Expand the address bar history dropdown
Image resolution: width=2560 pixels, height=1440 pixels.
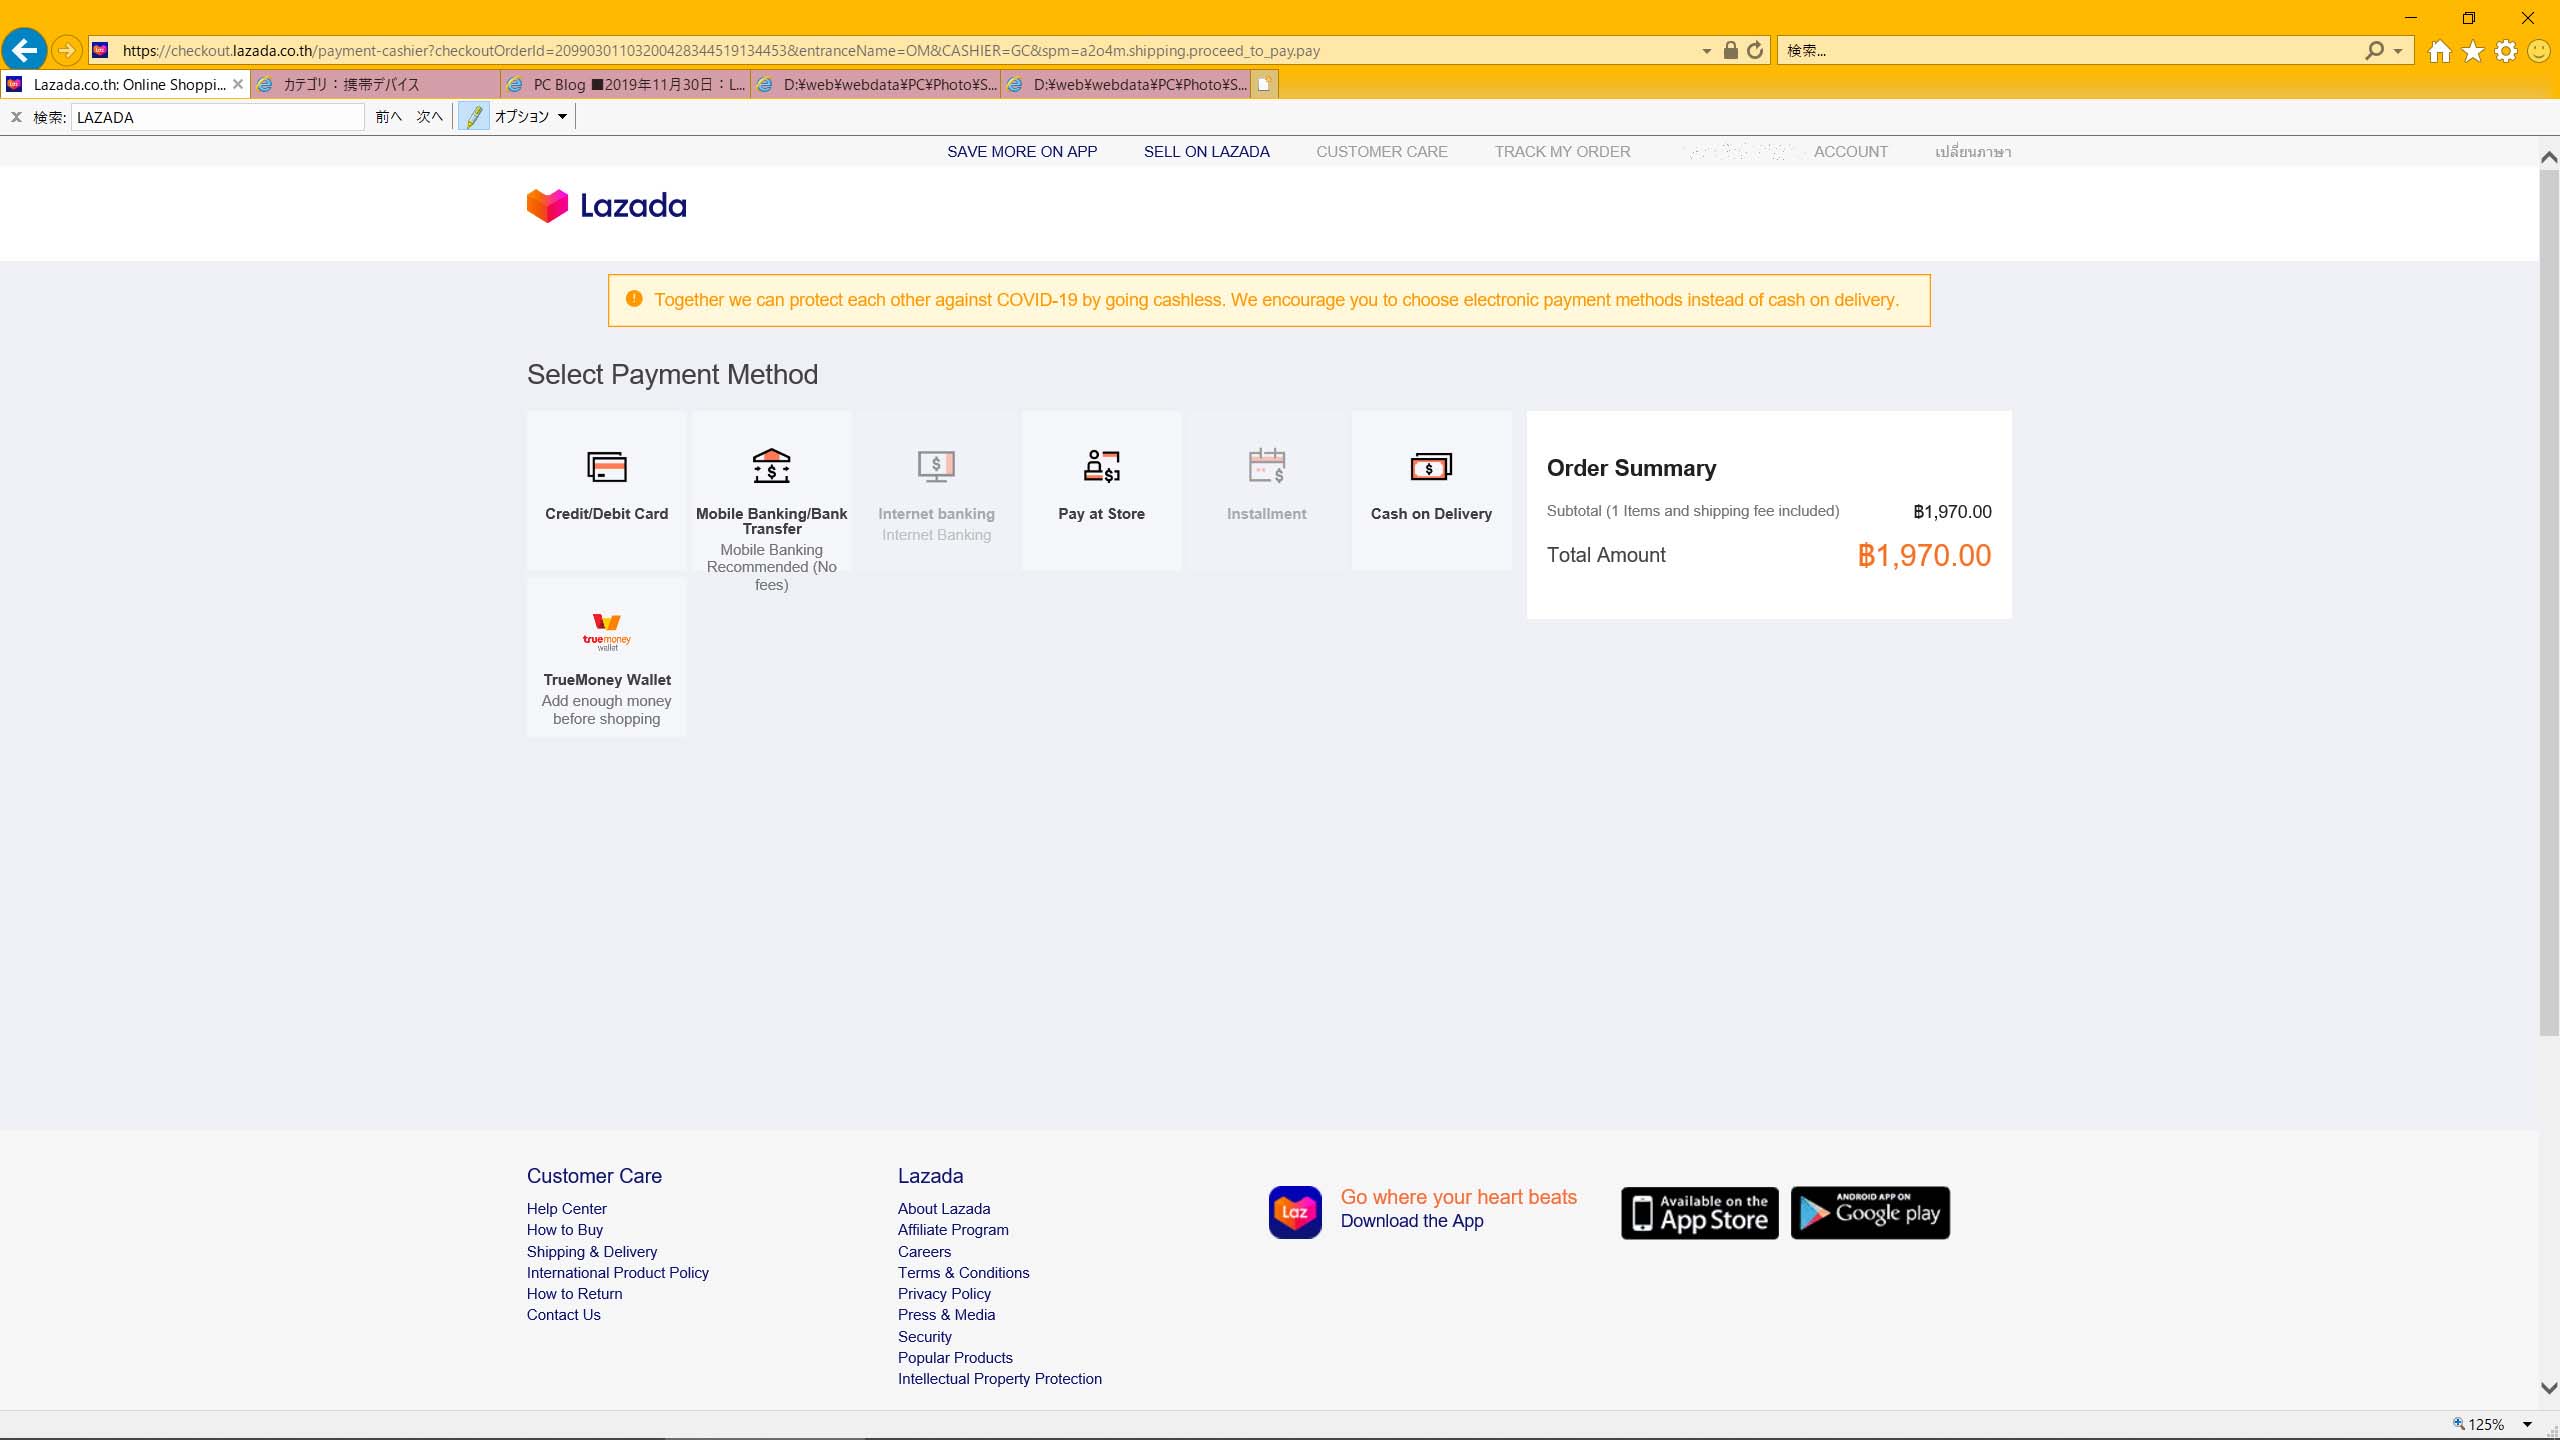1706,51
